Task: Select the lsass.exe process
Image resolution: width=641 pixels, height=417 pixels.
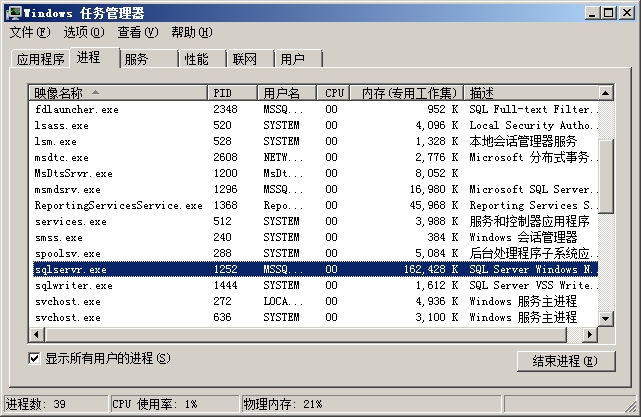Action: coord(314,125)
